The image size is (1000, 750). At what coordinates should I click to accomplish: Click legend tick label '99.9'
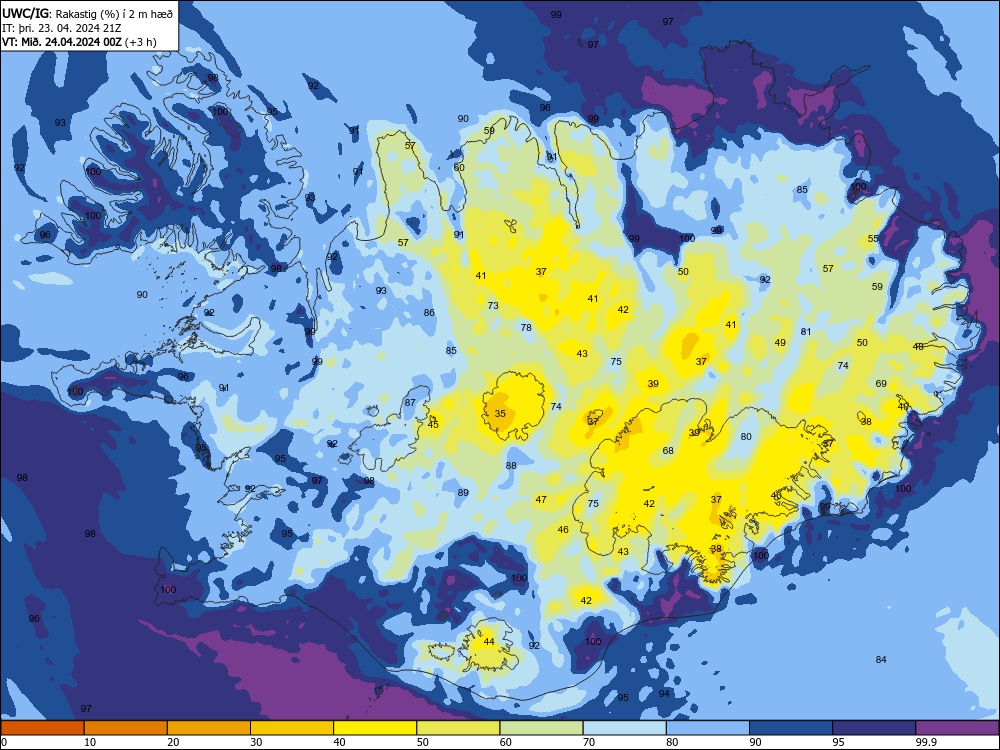tap(926, 742)
